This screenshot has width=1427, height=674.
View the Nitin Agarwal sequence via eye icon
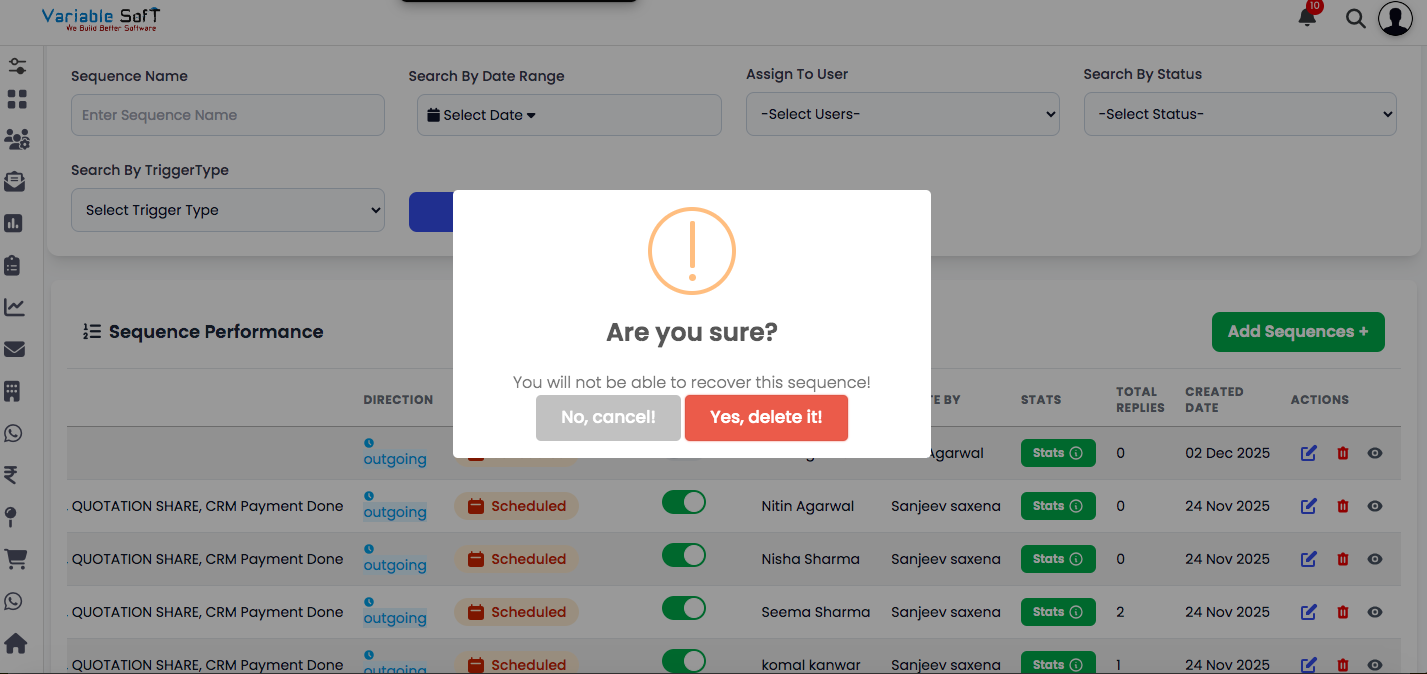coord(1375,506)
